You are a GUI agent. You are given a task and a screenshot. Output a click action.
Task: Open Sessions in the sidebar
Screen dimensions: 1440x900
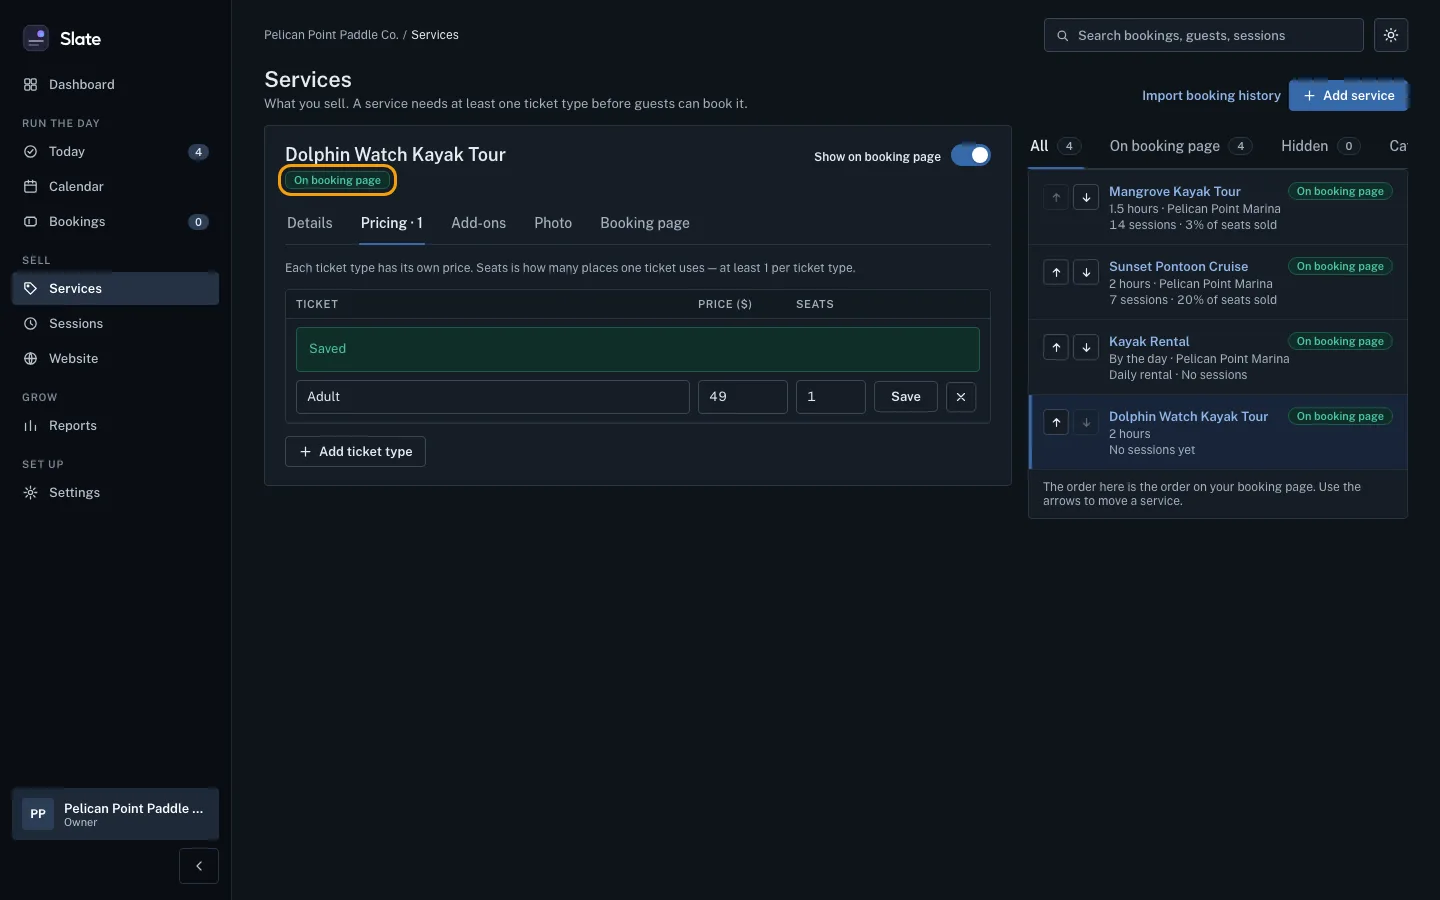tap(115, 324)
